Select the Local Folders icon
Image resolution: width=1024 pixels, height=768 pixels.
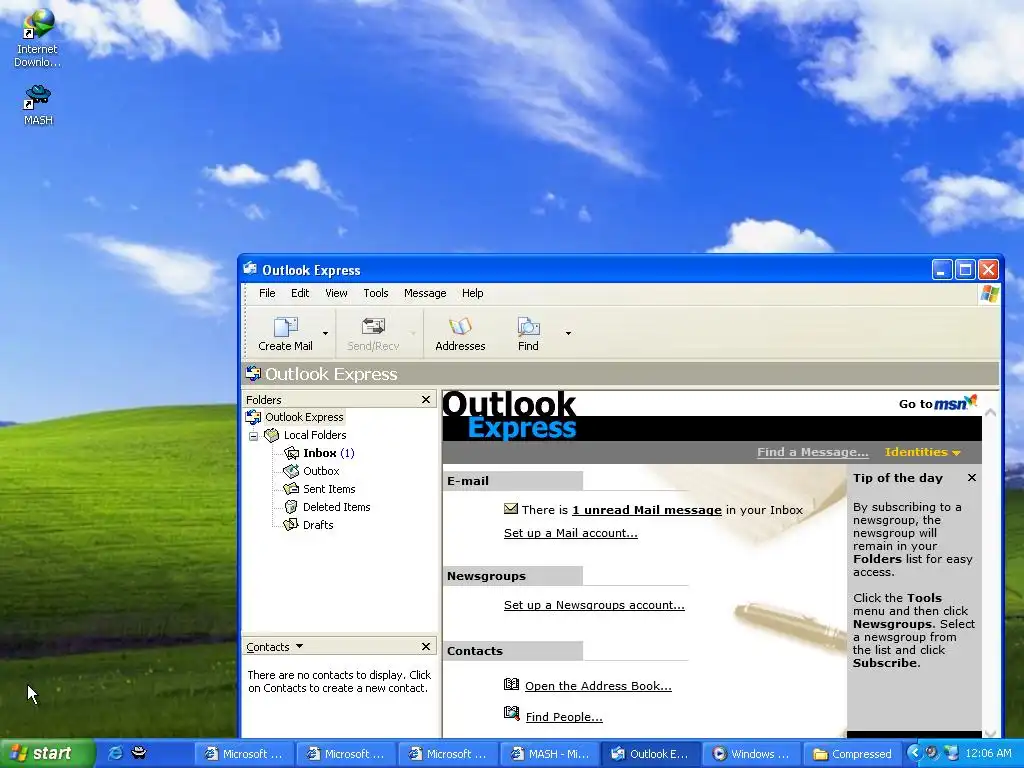pyautogui.click(x=271, y=435)
